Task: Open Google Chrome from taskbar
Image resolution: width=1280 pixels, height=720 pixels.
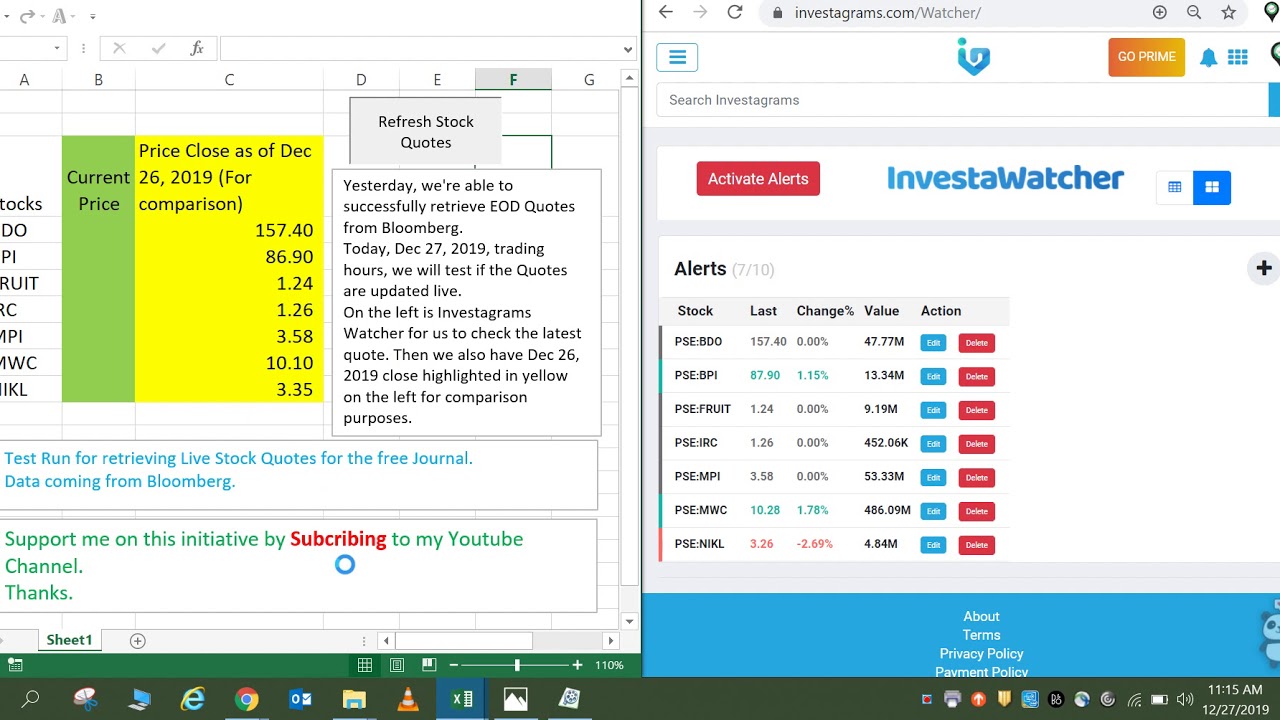Action: pyautogui.click(x=246, y=699)
